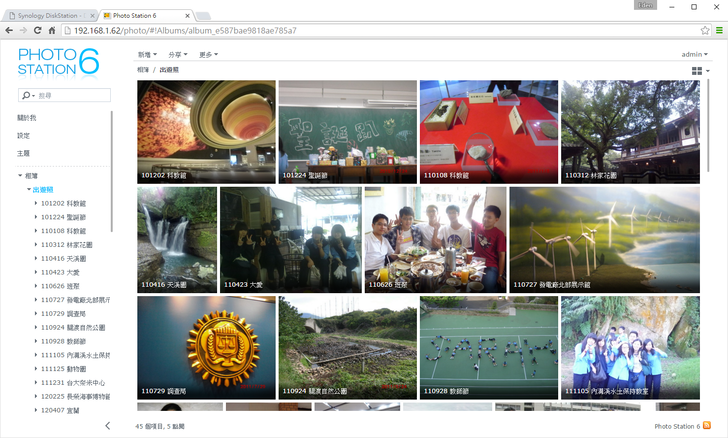Collapse sidebar with the left chevron
Image resolution: width=728 pixels, height=438 pixels.
coord(108,426)
